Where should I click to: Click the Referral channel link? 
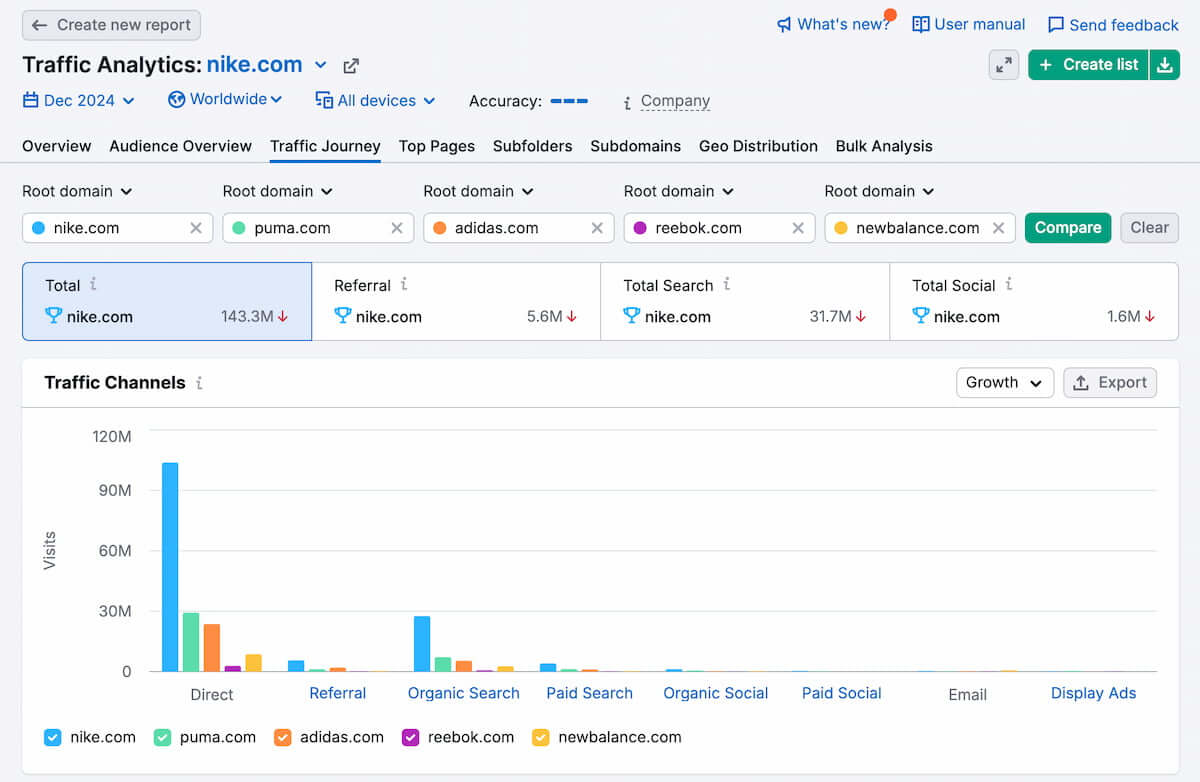[338, 693]
